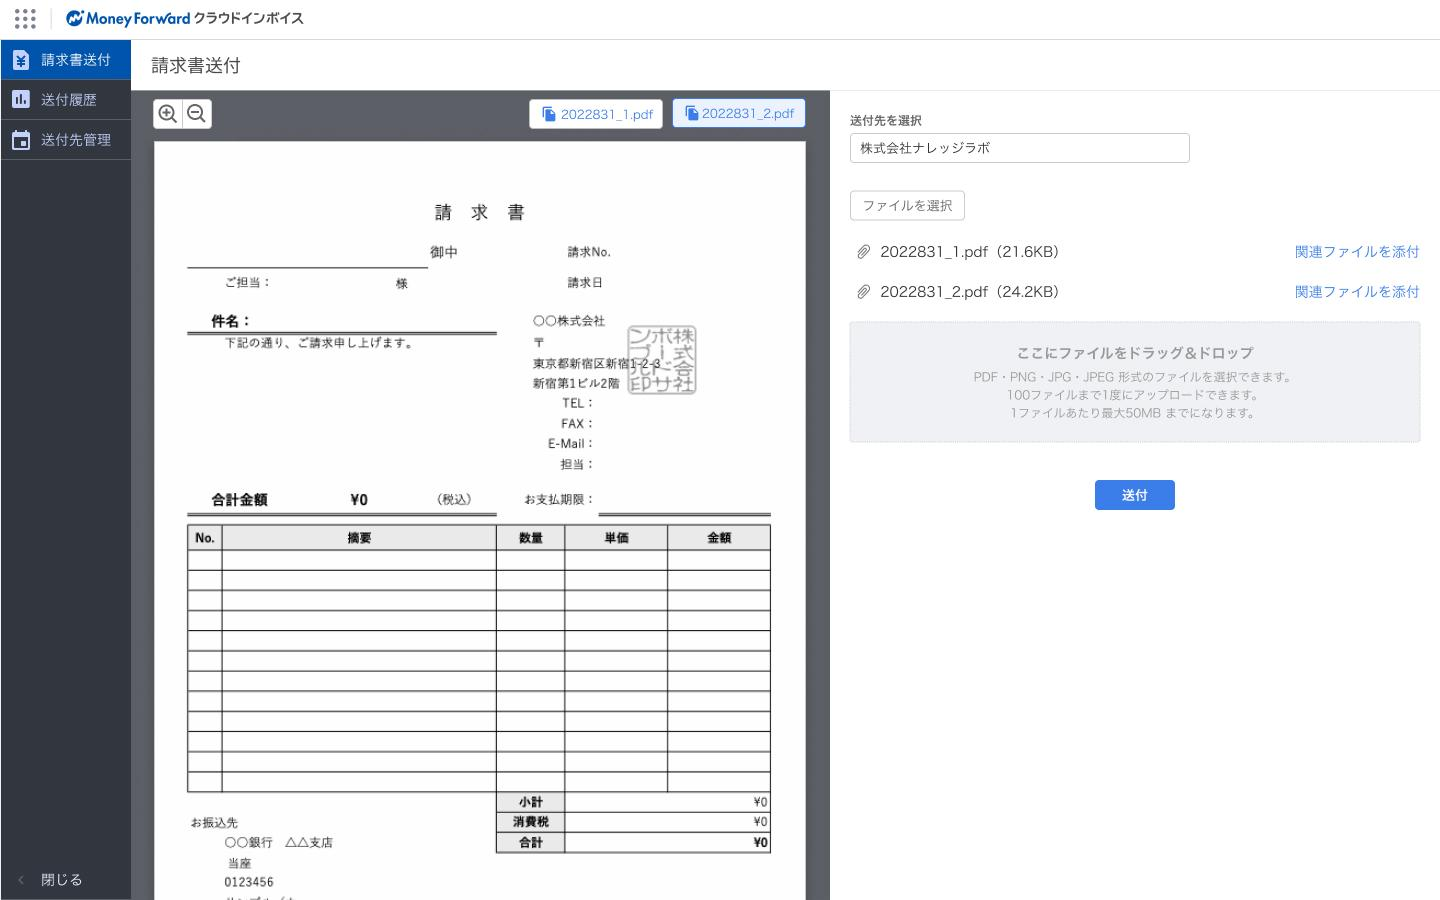Click the 御中 text in invoice
This screenshot has width=1440, height=900.
pos(444,253)
